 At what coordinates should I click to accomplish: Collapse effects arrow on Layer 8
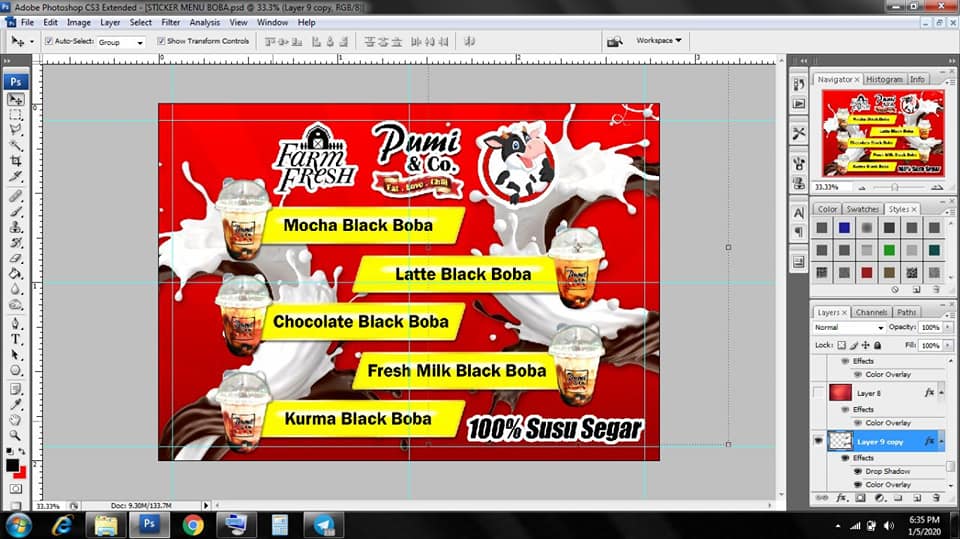941,393
